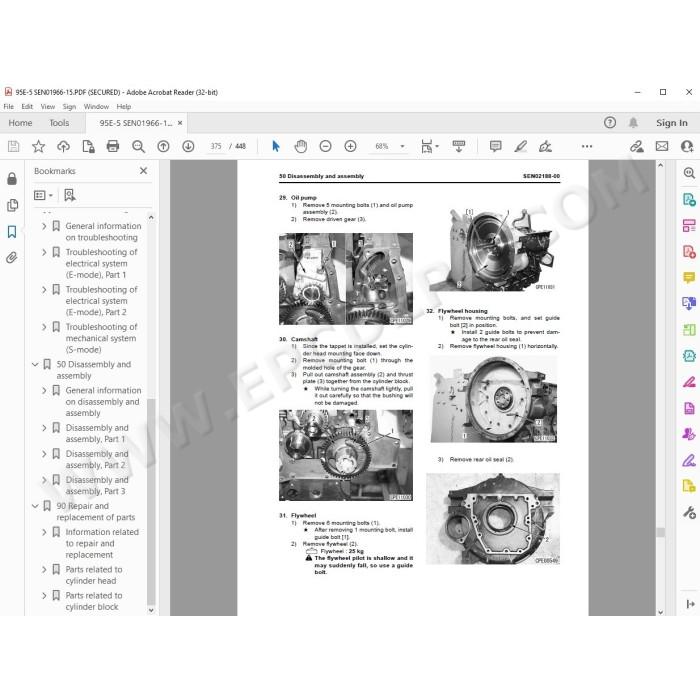Screen dimensions: 700x700
Task: Open the zoom percentage dropdown
Action: [402, 146]
